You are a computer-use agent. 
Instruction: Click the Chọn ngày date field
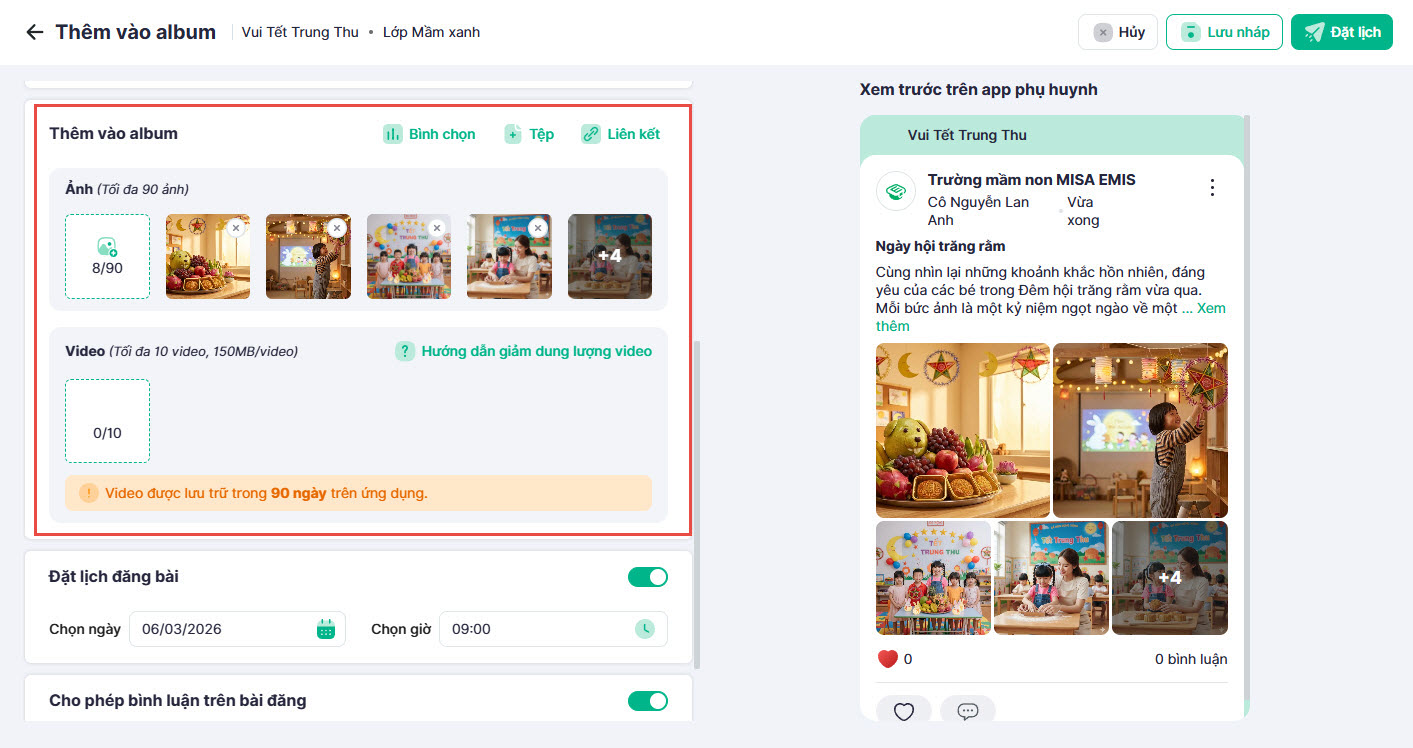[225, 629]
